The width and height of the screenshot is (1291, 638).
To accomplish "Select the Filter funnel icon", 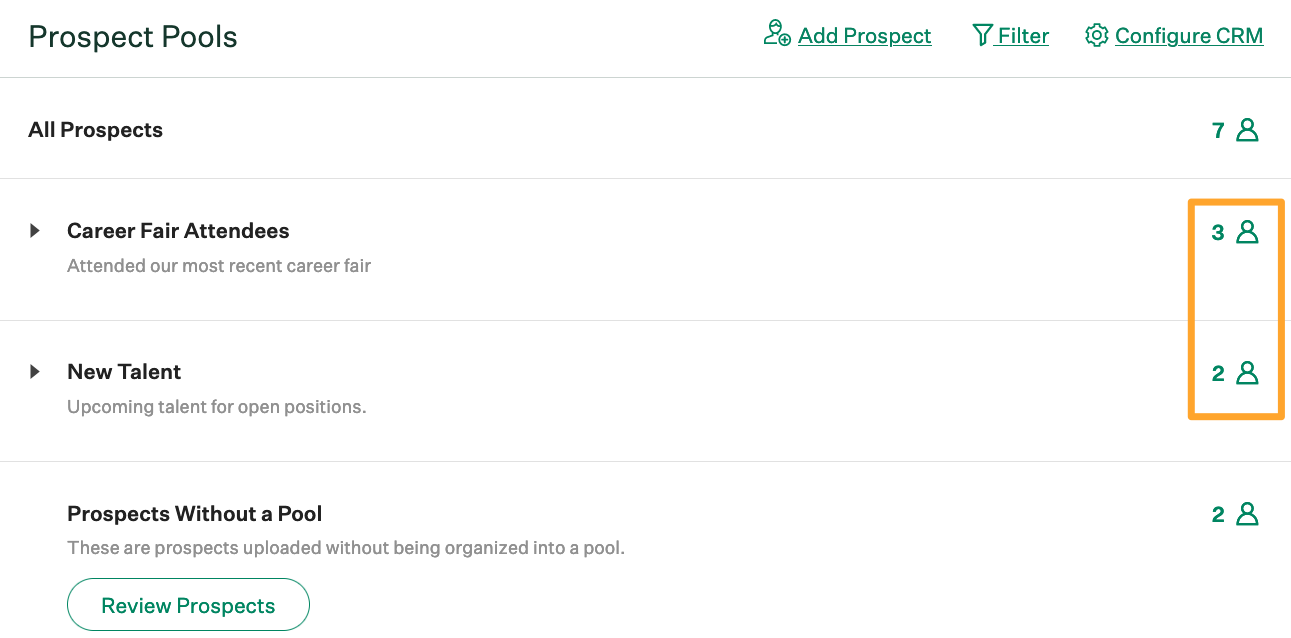I will click(x=981, y=35).
